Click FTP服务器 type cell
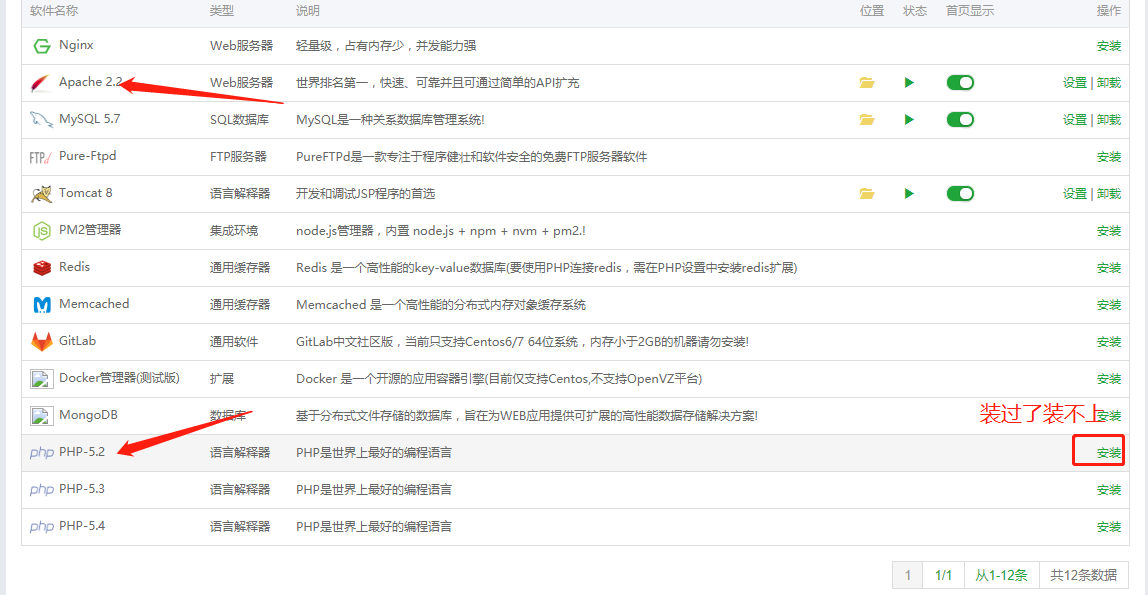Image resolution: width=1148 pixels, height=595 pixels. click(238, 157)
